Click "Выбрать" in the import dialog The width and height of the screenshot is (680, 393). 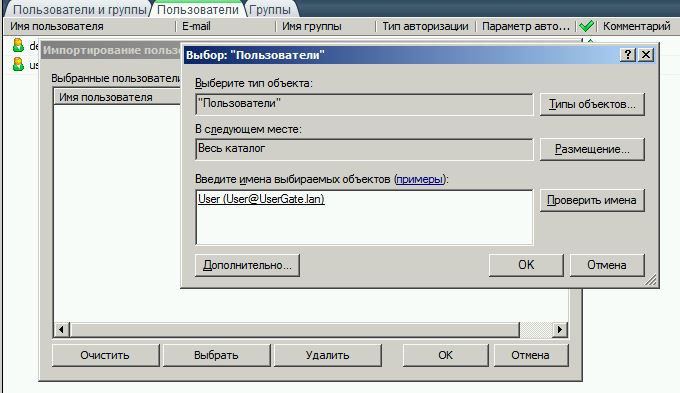(216, 355)
